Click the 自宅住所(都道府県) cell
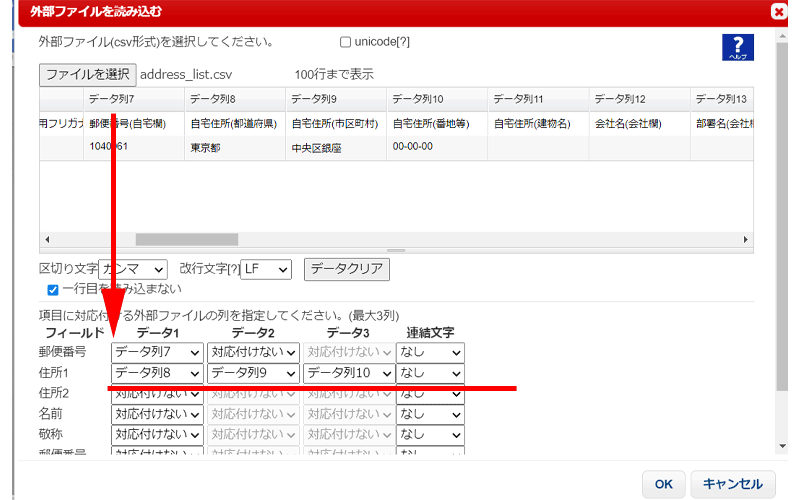Image resolution: width=800 pixels, height=500 pixels. pos(235,123)
